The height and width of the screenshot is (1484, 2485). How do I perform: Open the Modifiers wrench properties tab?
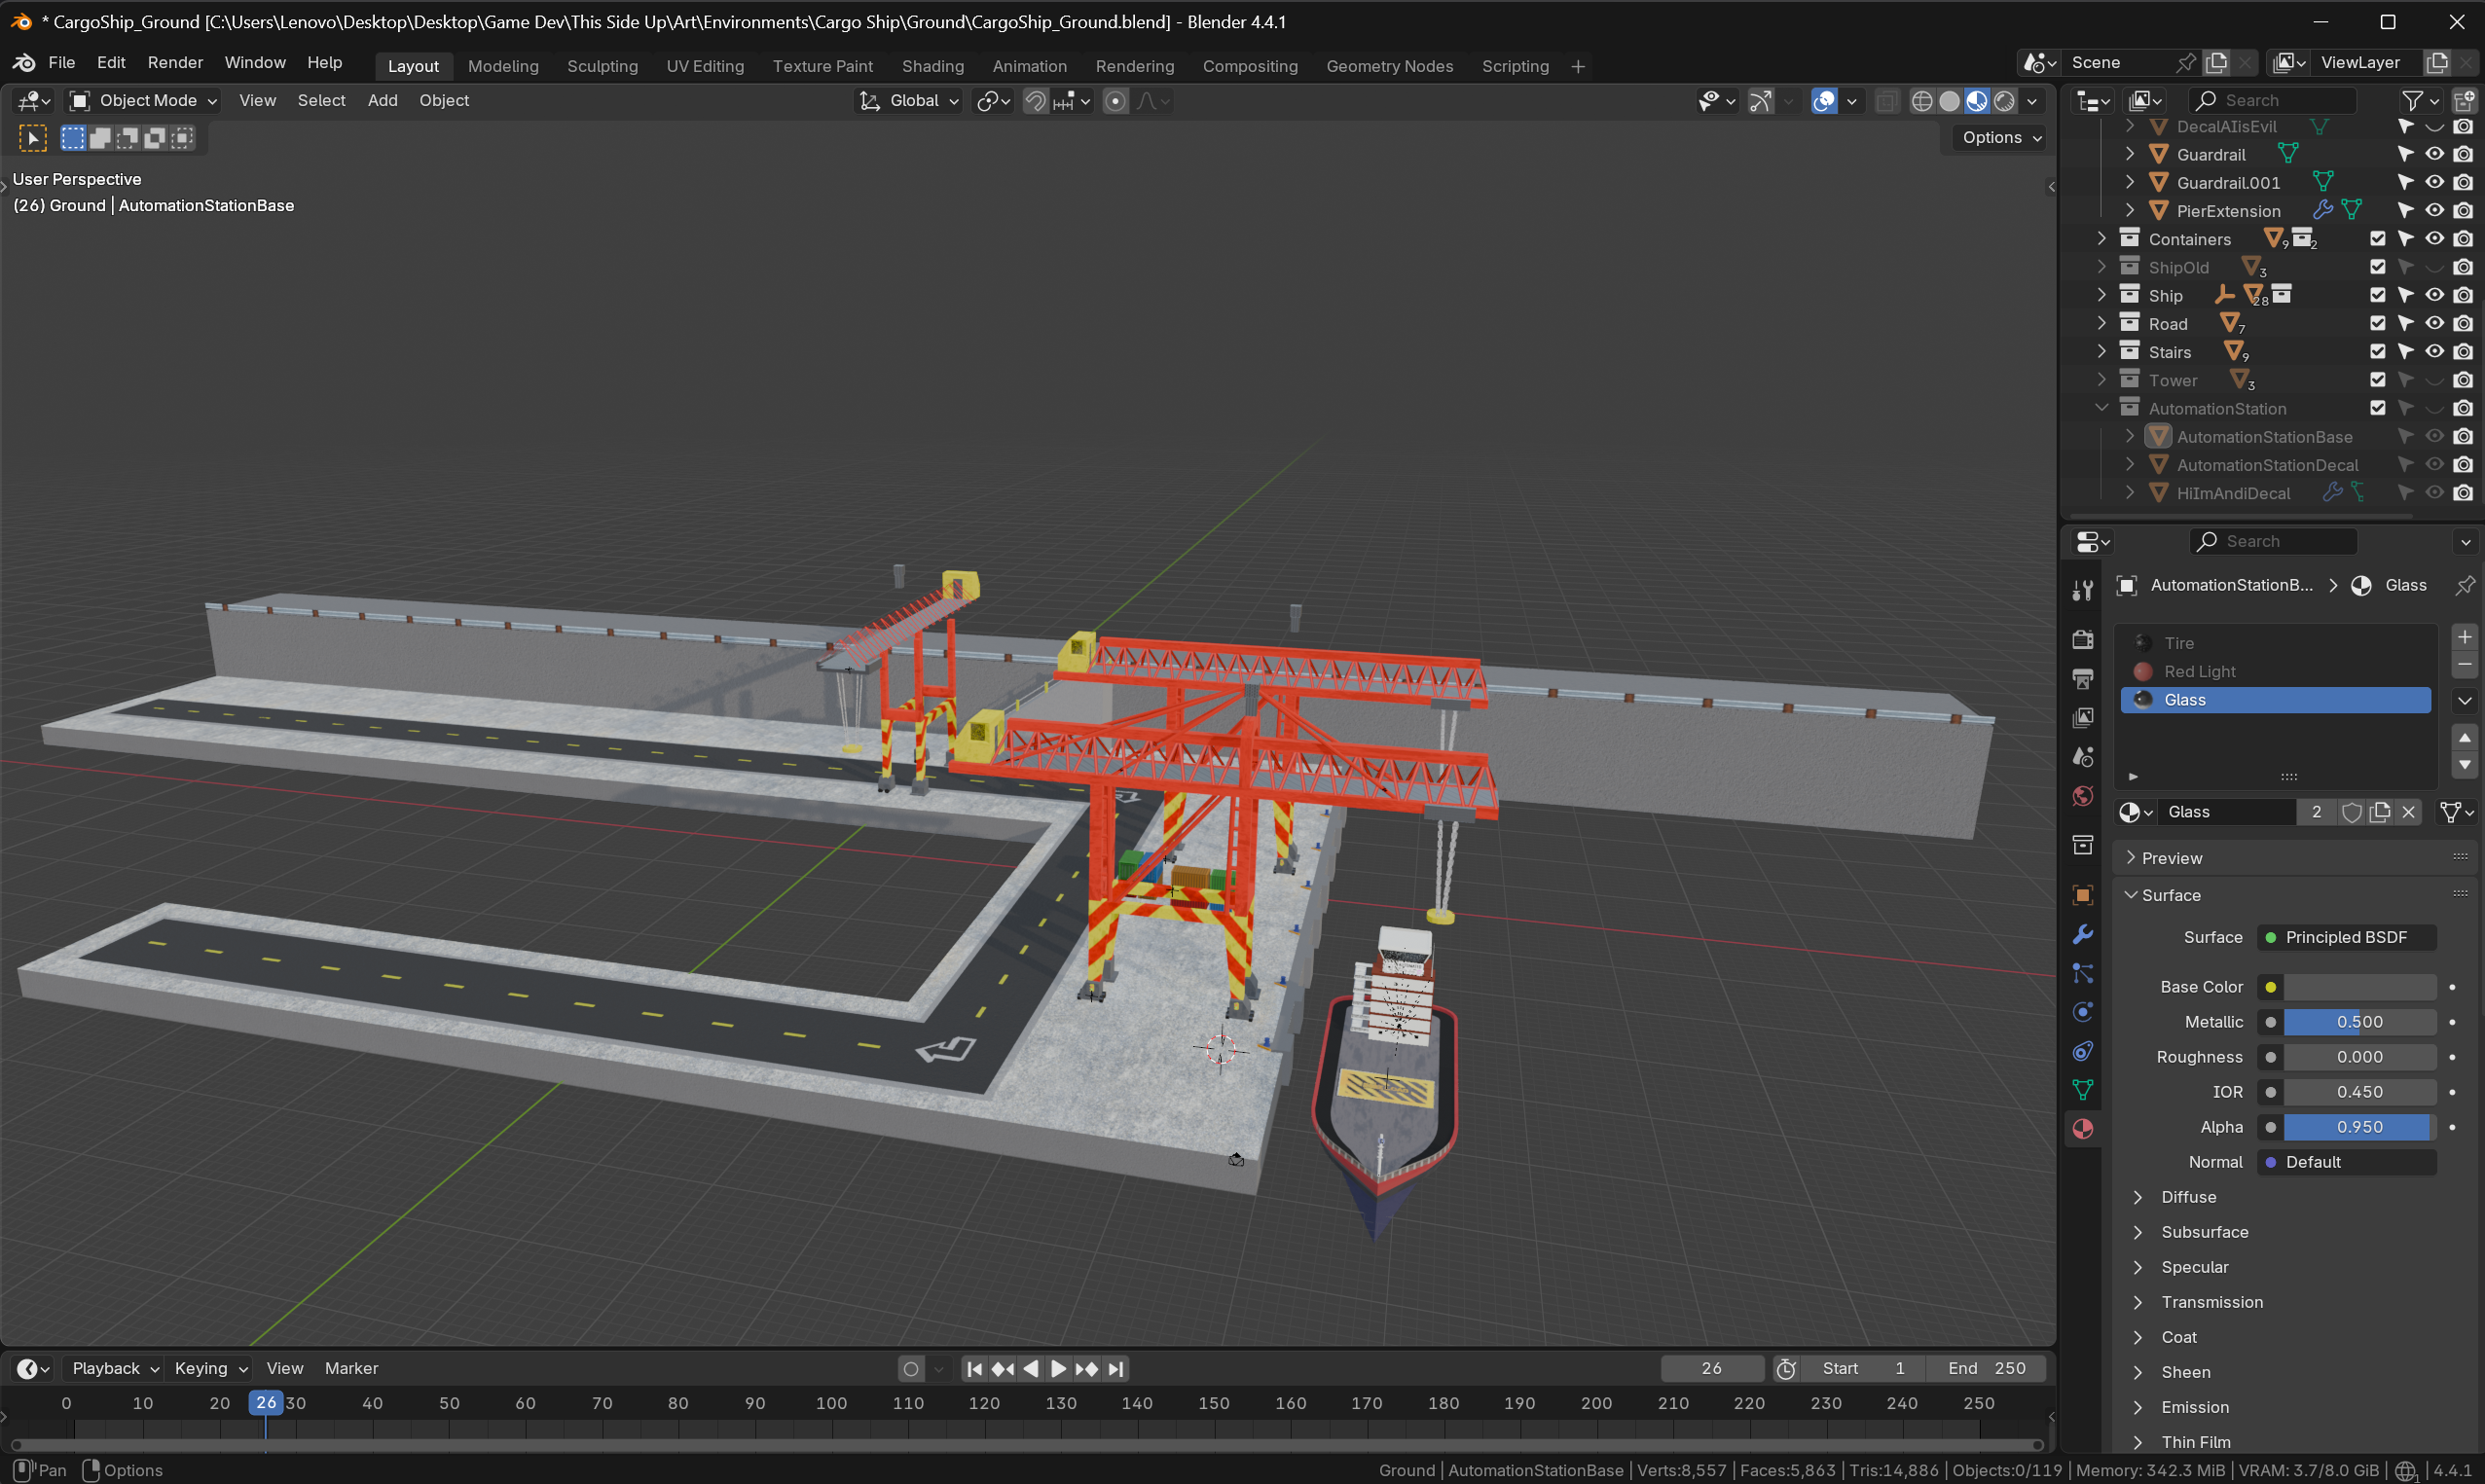point(2083,934)
